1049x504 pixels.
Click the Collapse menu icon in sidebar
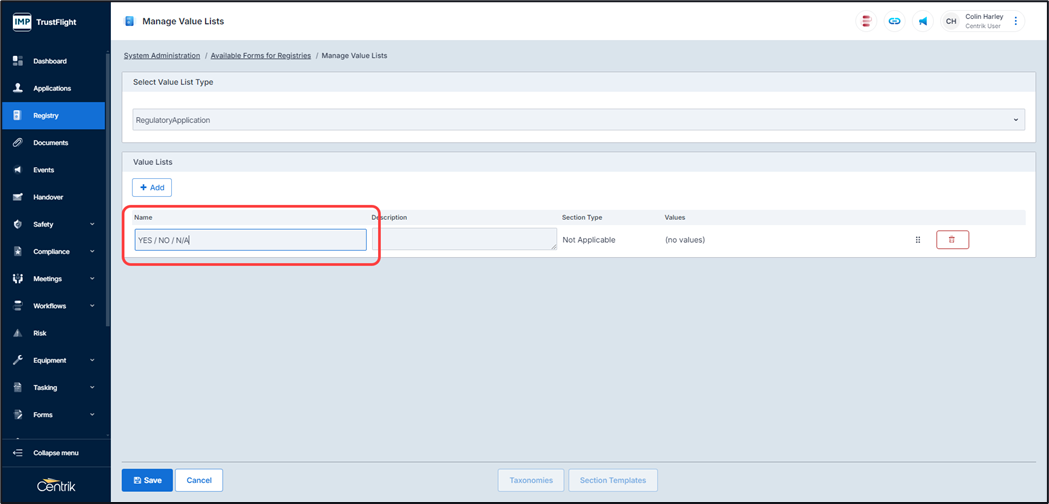point(18,453)
